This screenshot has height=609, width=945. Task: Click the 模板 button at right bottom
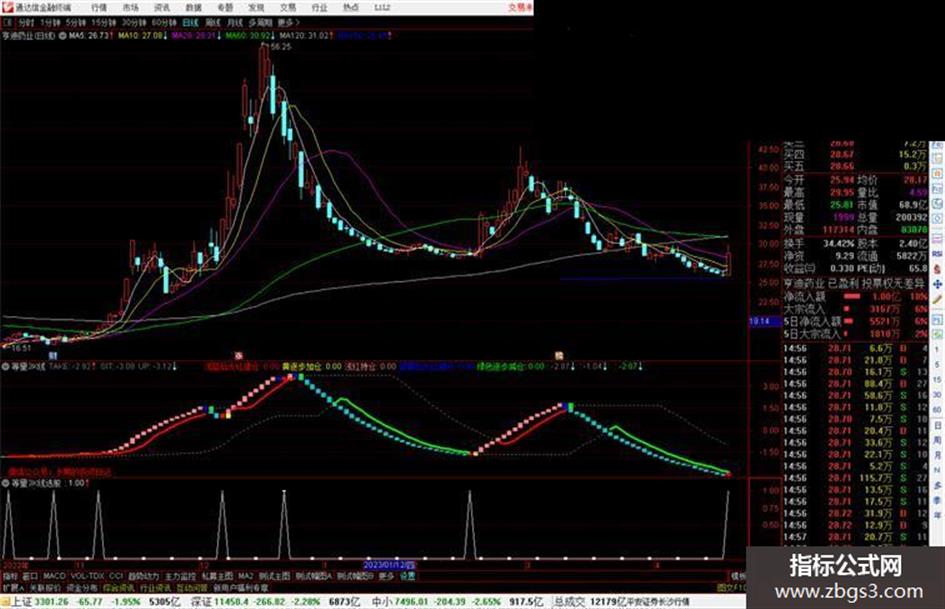coord(738,576)
